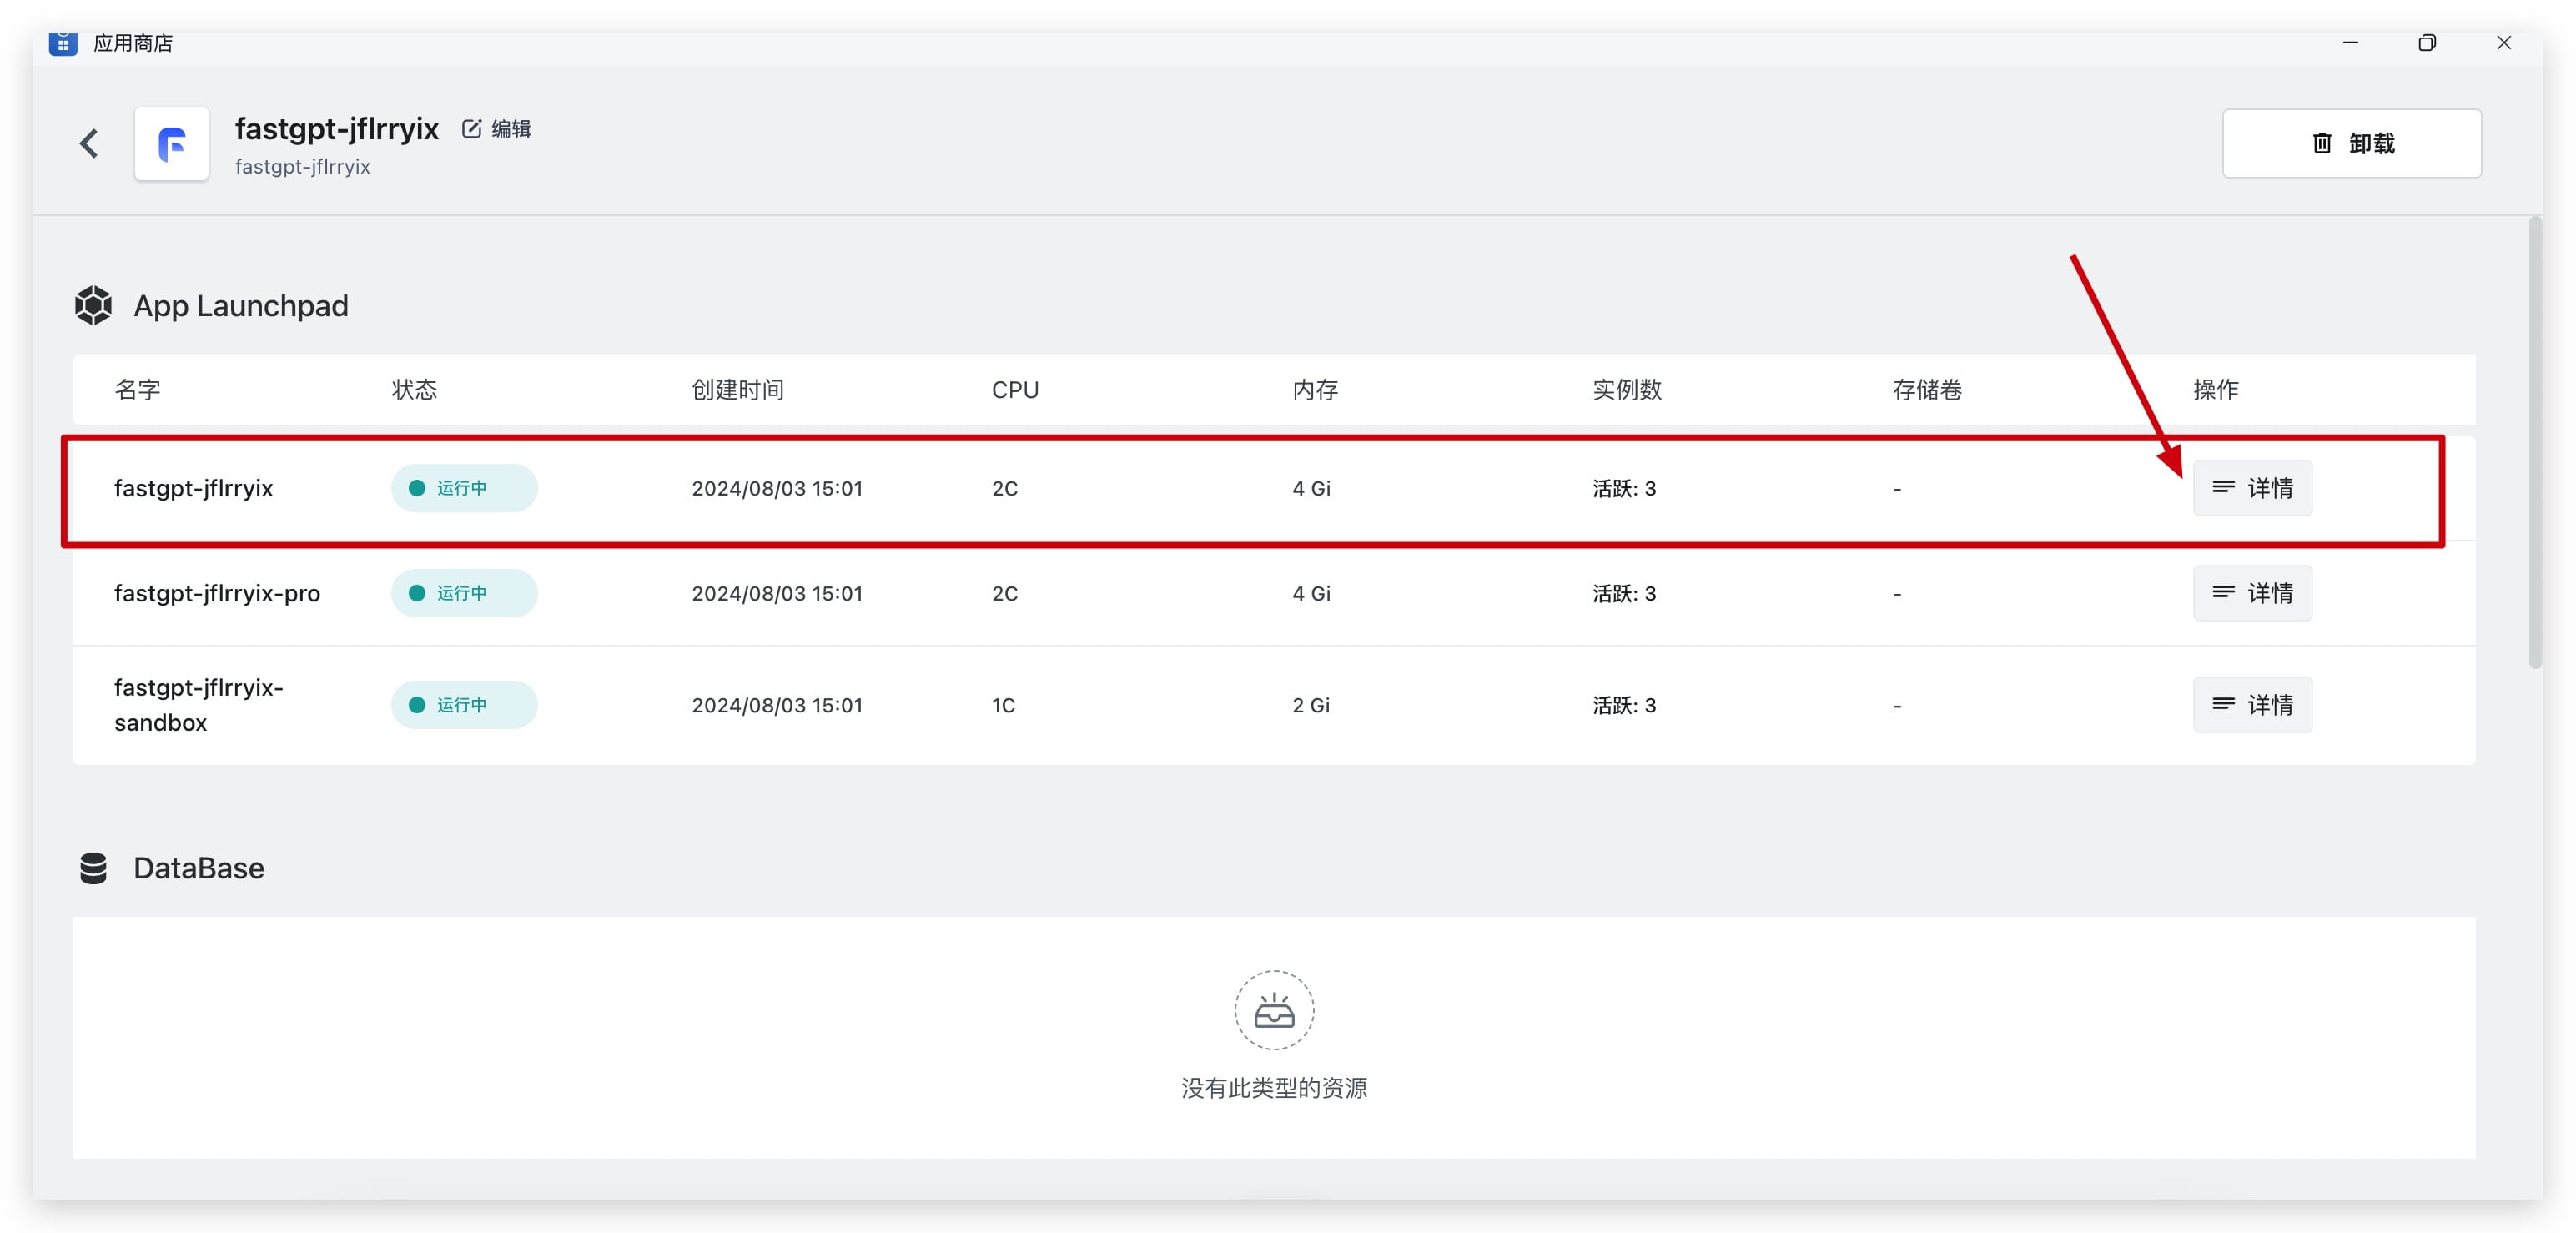Click the fastgpt-jflrryix-sandbox name cell

(198, 705)
